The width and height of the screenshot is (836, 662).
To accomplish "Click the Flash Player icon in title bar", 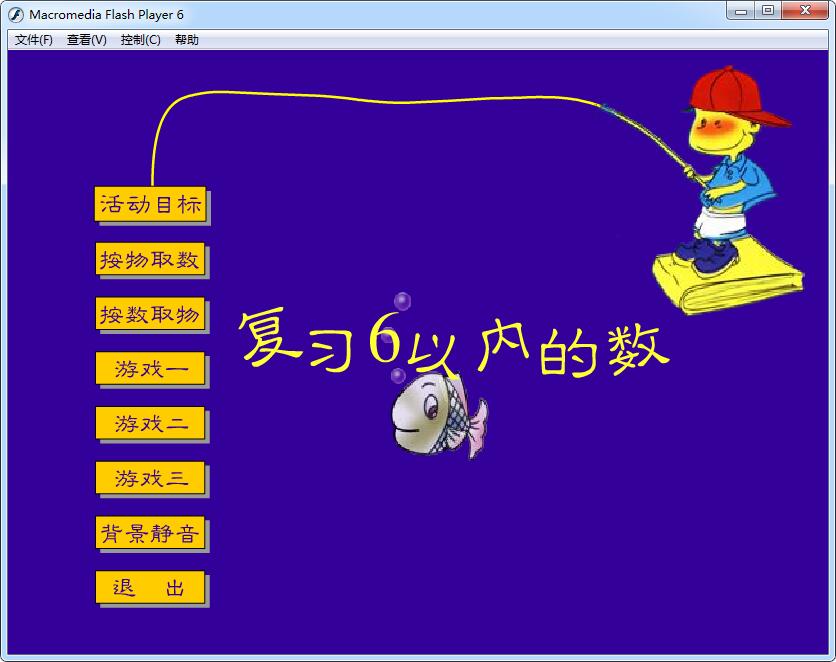I will [16, 14].
